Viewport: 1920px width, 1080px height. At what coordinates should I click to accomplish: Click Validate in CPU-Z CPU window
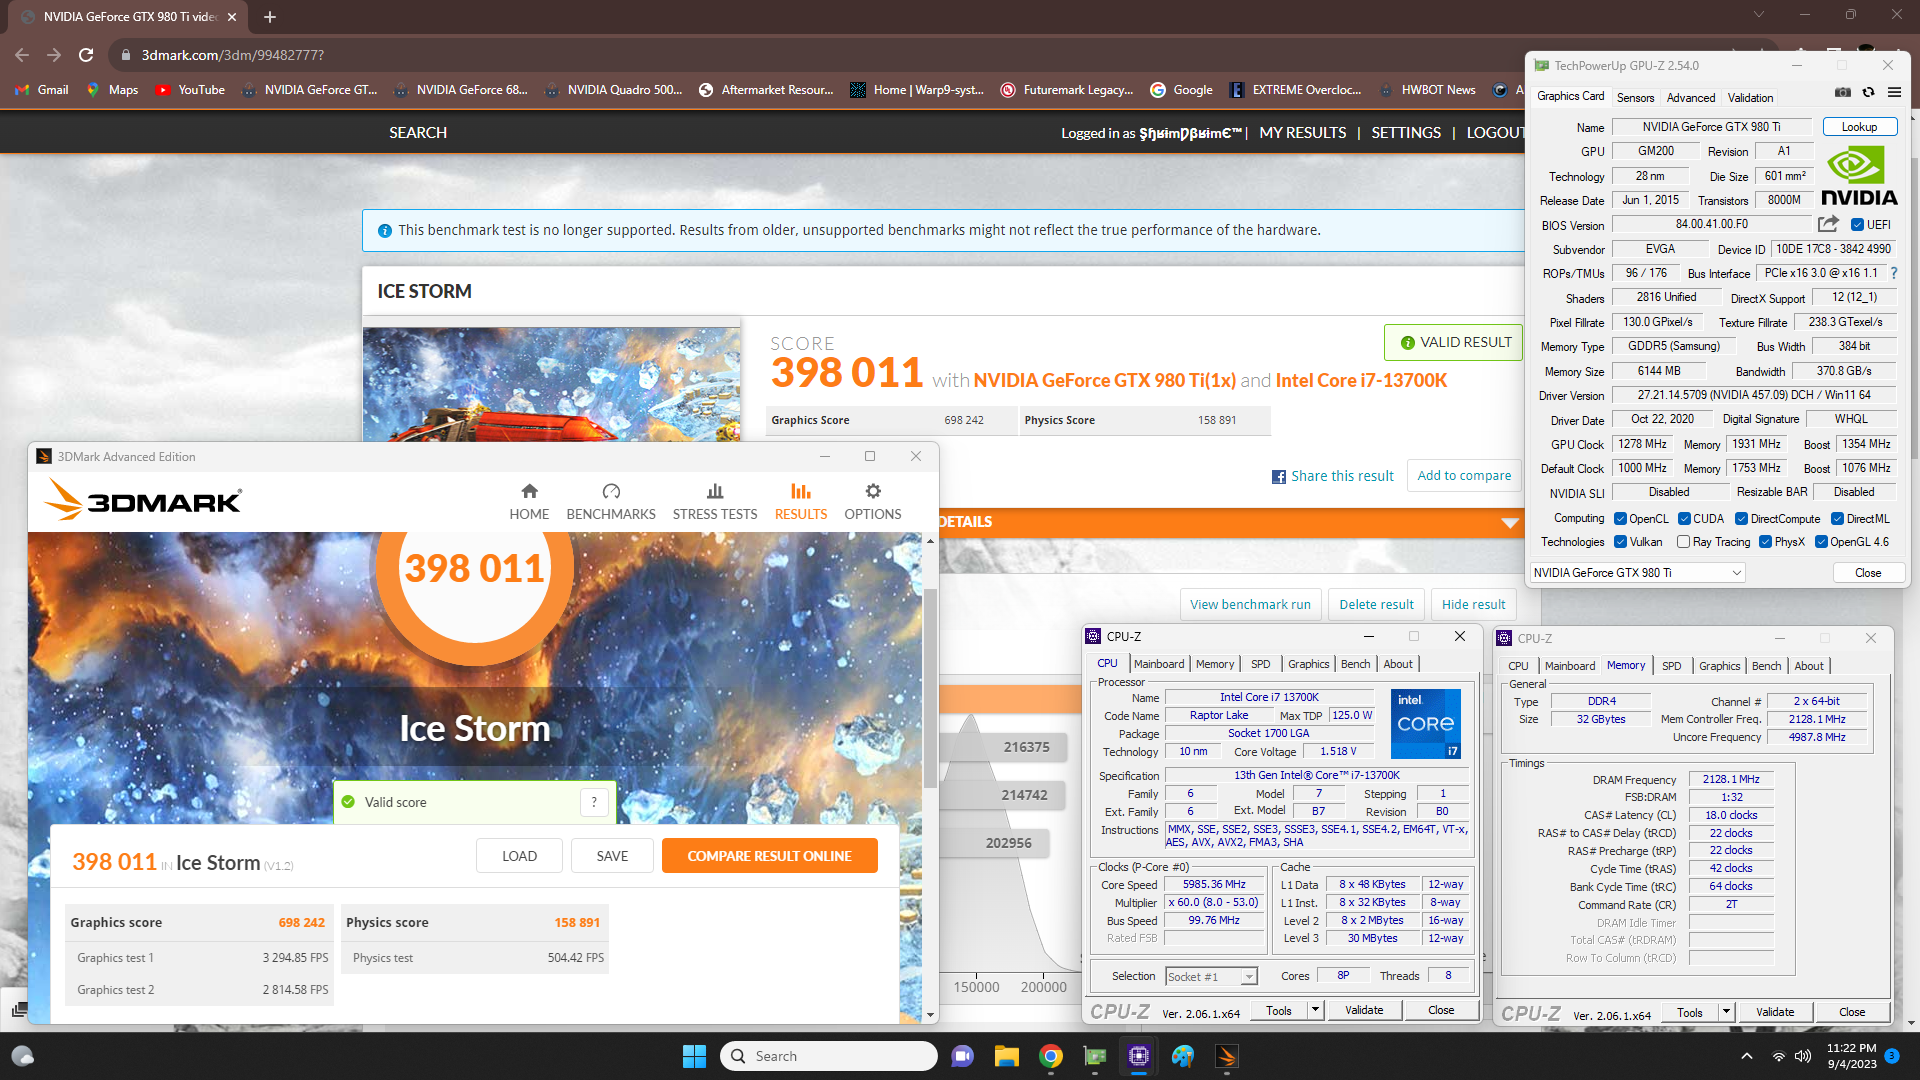coord(1364,1010)
